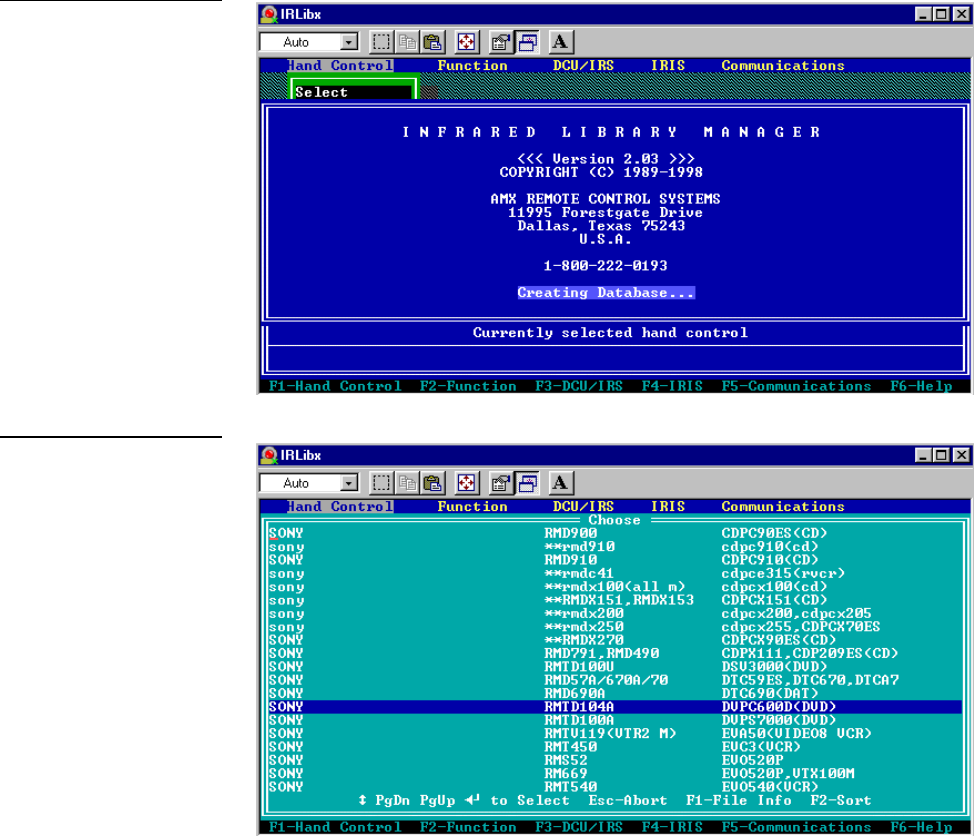Click Paste icon in top IRLibx window toolbar
The image size is (974, 836).
433,42
